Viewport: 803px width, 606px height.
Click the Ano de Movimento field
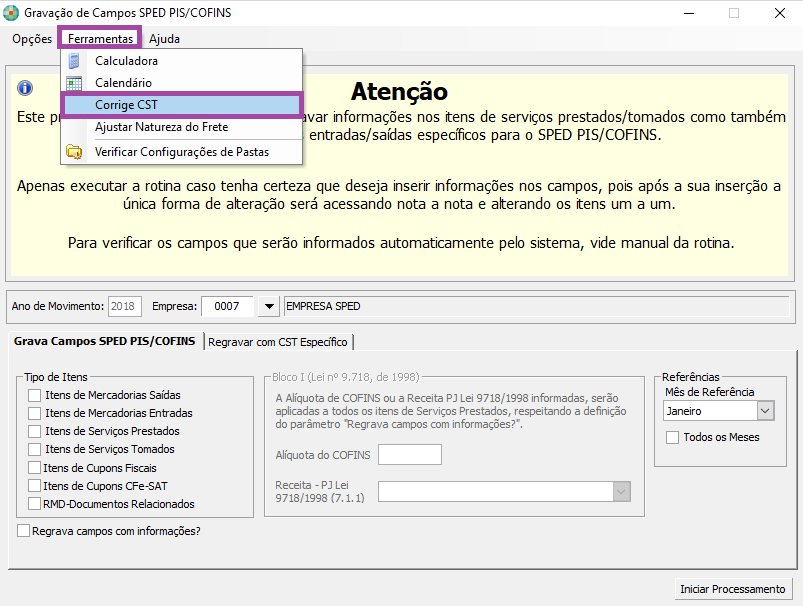coord(124,306)
